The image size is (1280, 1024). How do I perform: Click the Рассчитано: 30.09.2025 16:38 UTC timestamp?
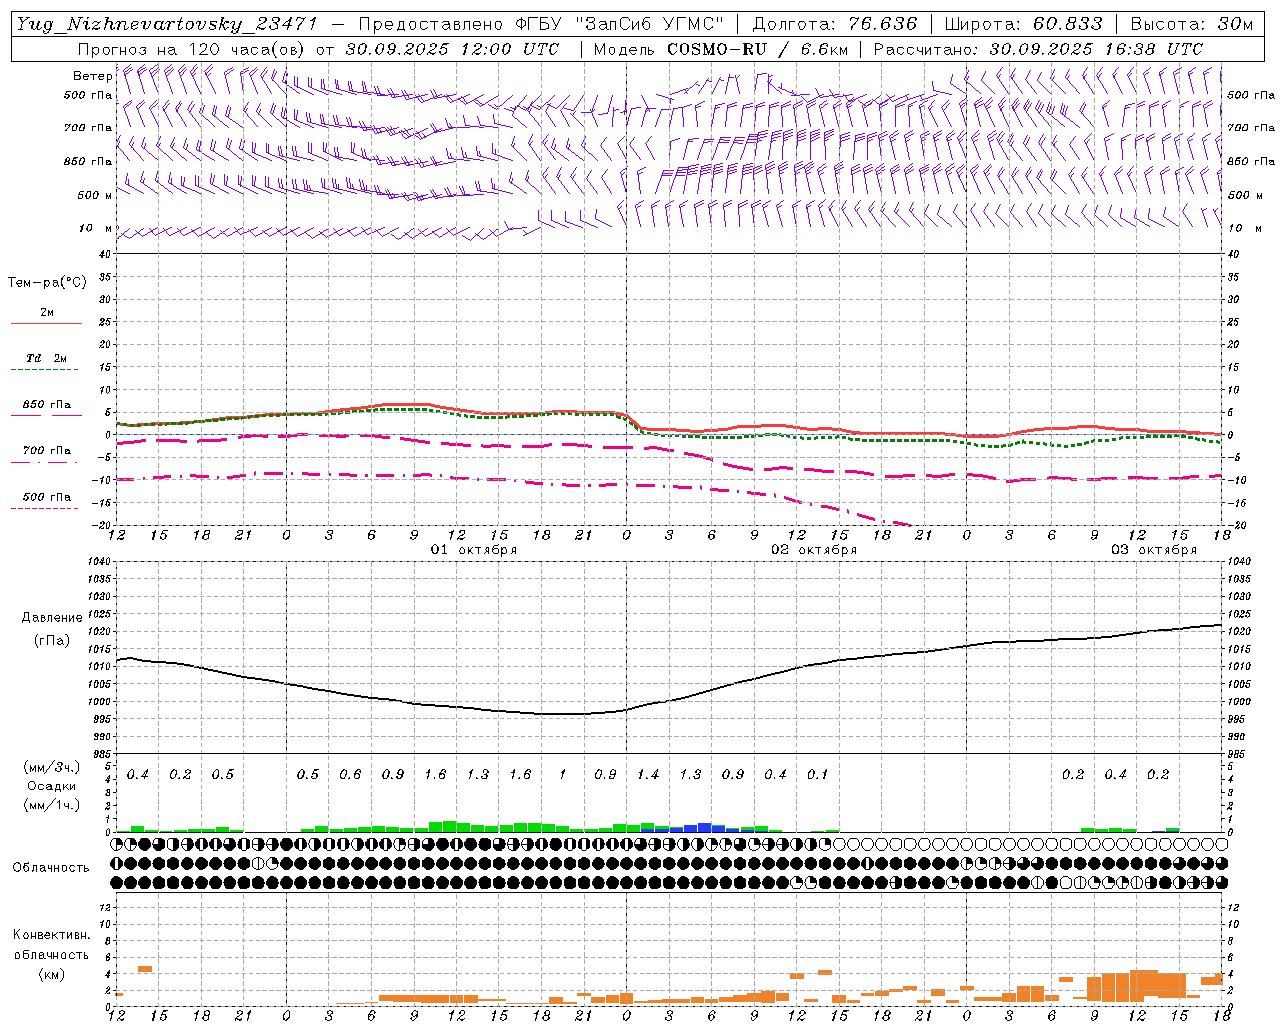pos(1038,49)
